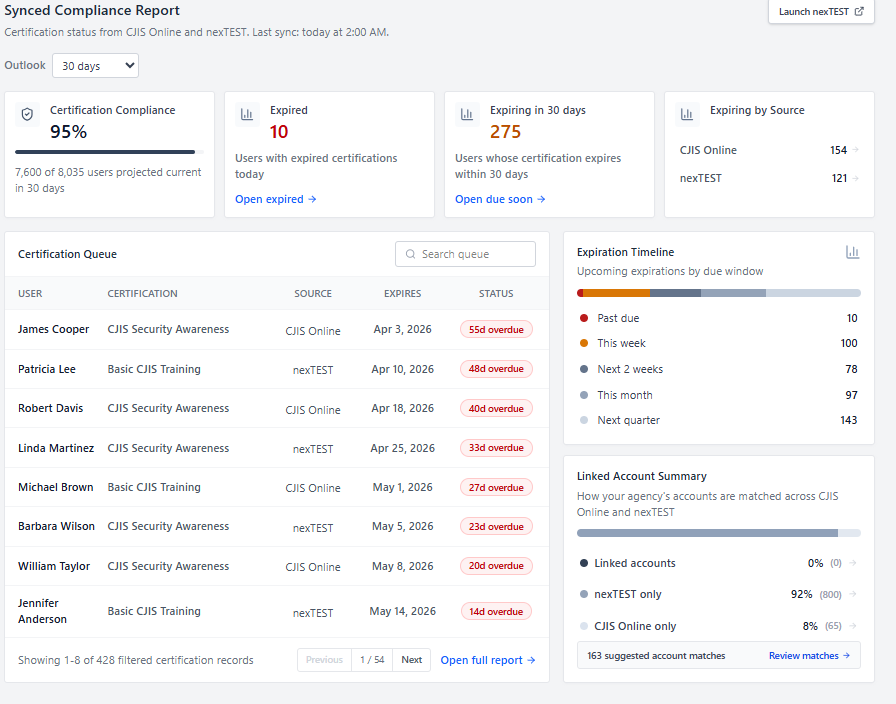Sort by SOURCE column header
The image size is (896, 704).
point(313,293)
